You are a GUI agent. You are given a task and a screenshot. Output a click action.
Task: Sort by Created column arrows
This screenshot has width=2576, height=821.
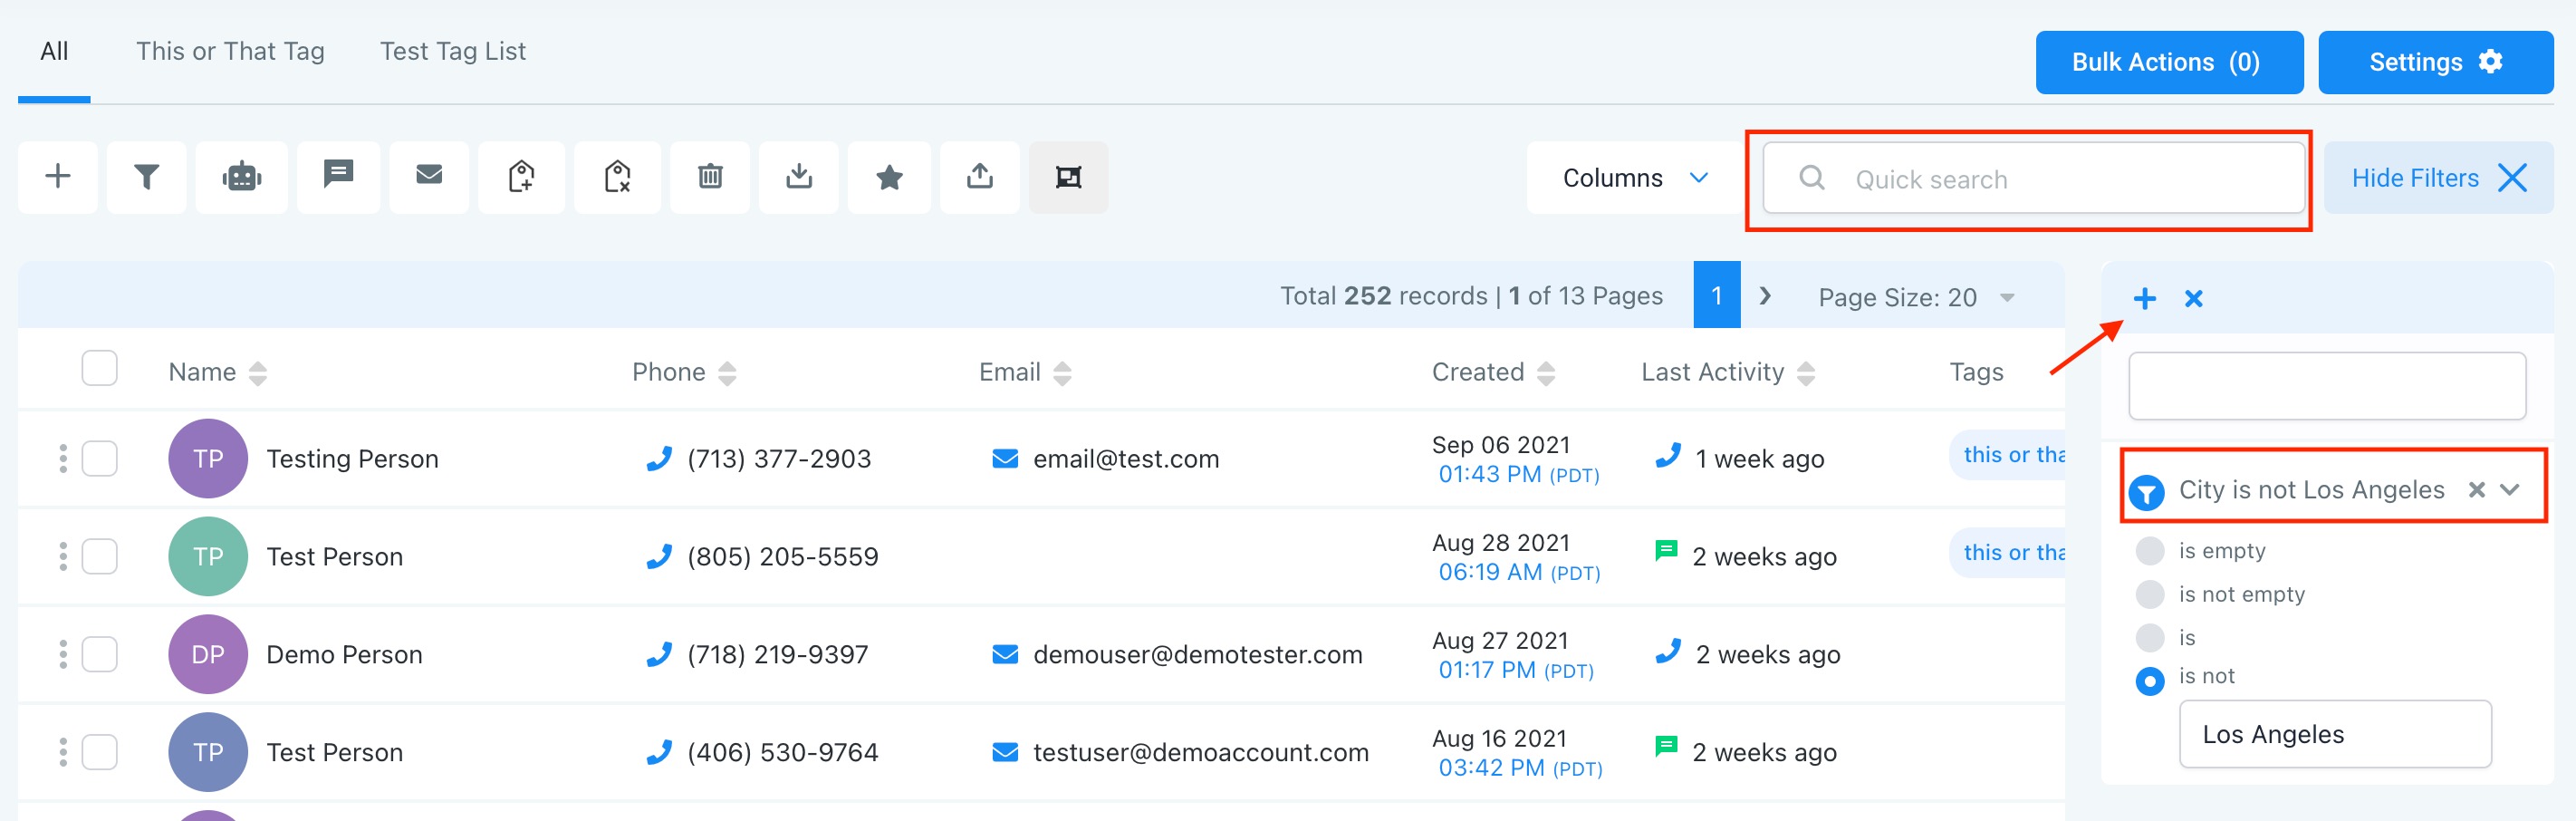(x=1546, y=373)
